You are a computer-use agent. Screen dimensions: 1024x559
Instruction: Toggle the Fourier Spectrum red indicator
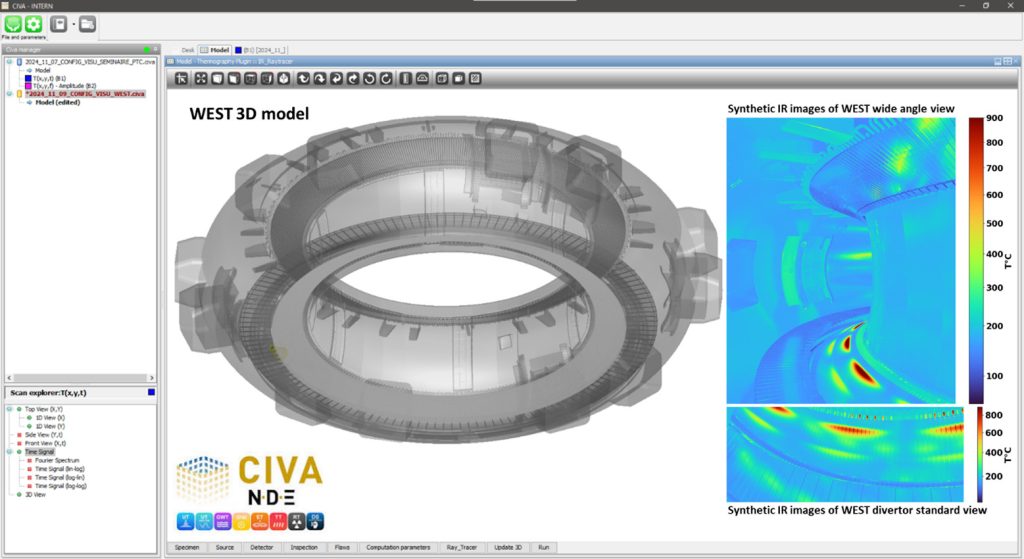tap(29, 460)
